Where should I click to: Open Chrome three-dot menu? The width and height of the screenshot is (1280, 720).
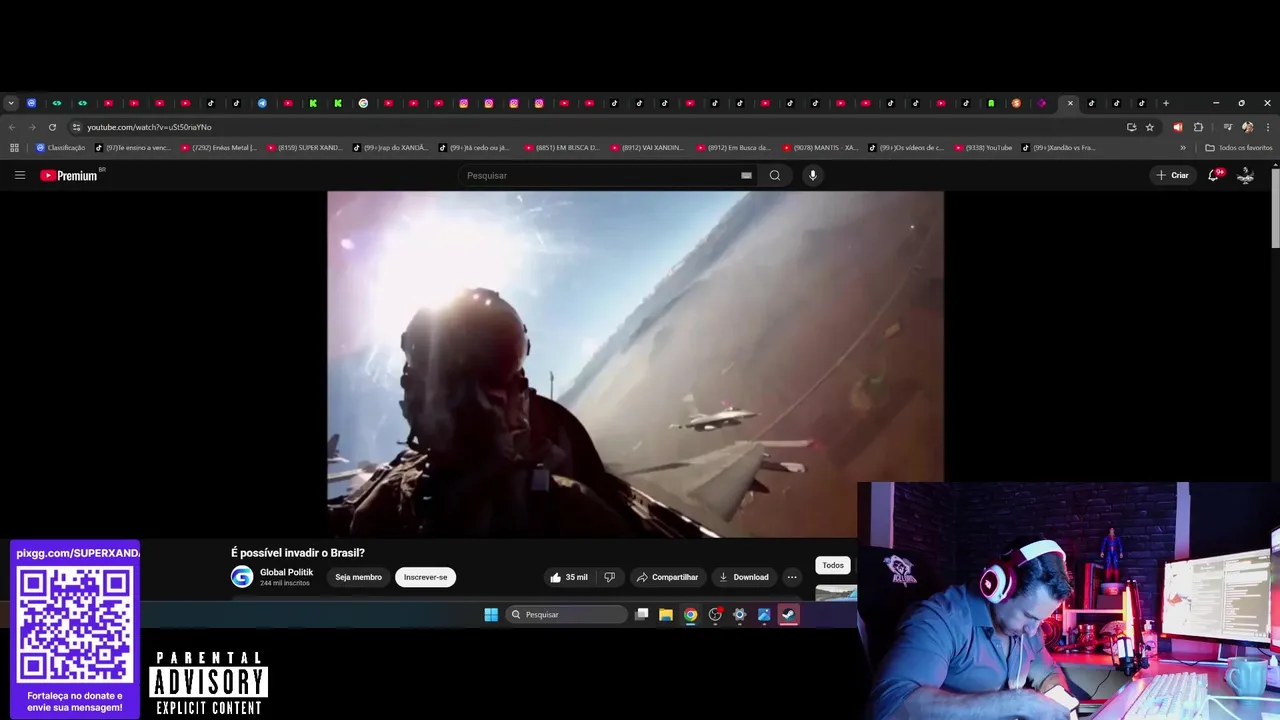1268,127
